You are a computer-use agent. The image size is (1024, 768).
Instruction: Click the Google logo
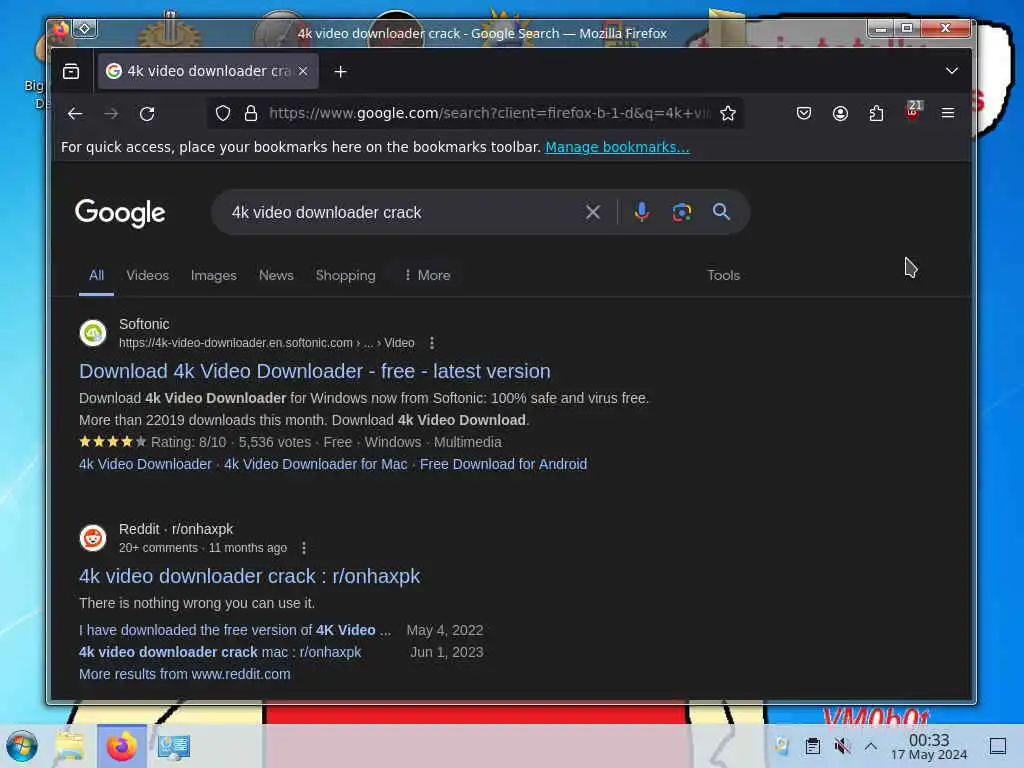tap(120, 213)
